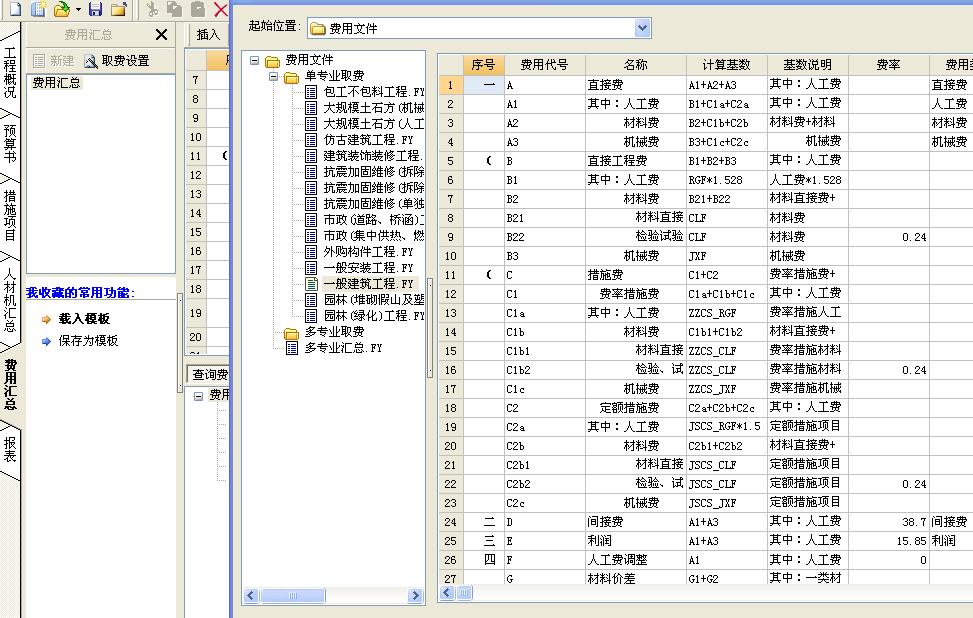Select the 费用汇总 item in the left list
The image size is (973, 618).
pyautogui.click(x=56, y=83)
